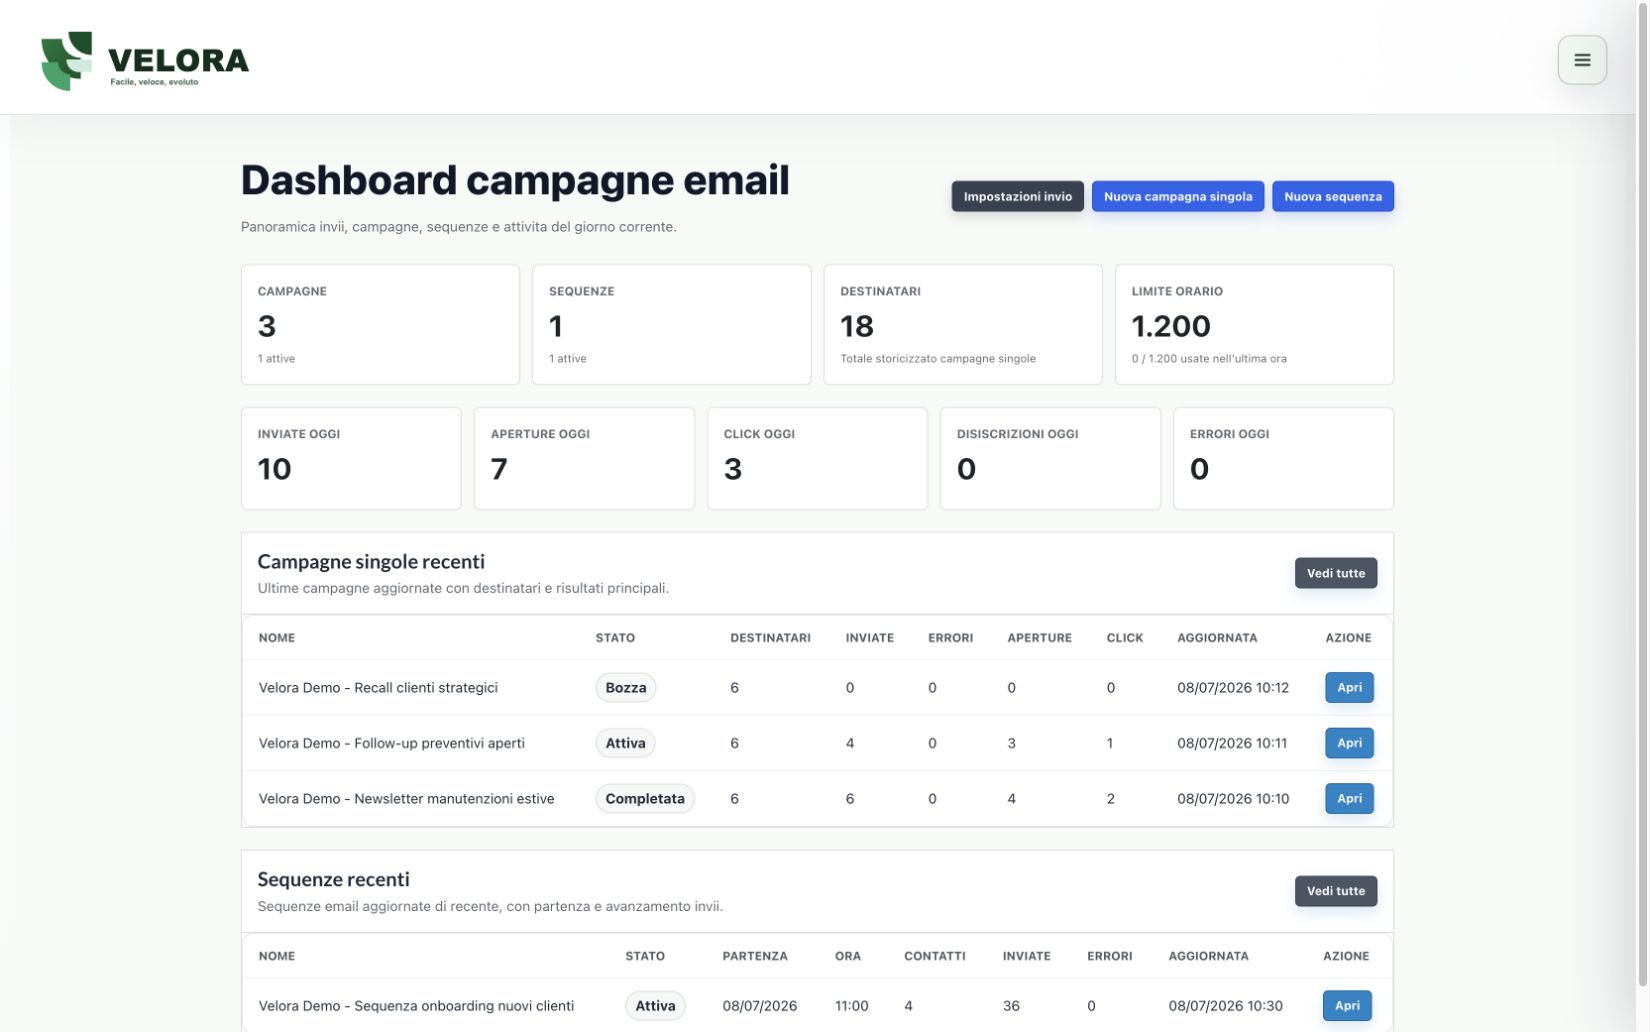
Task: Click Attiva badge in Sequenza onboarding row
Action: pyautogui.click(x=655, y=1005)
